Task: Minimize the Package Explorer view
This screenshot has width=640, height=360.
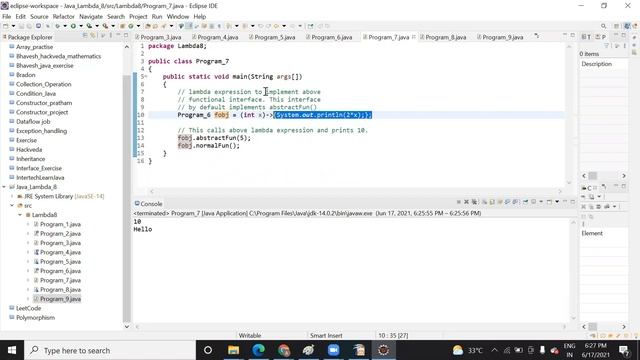Action: click(x=118, y=36)
